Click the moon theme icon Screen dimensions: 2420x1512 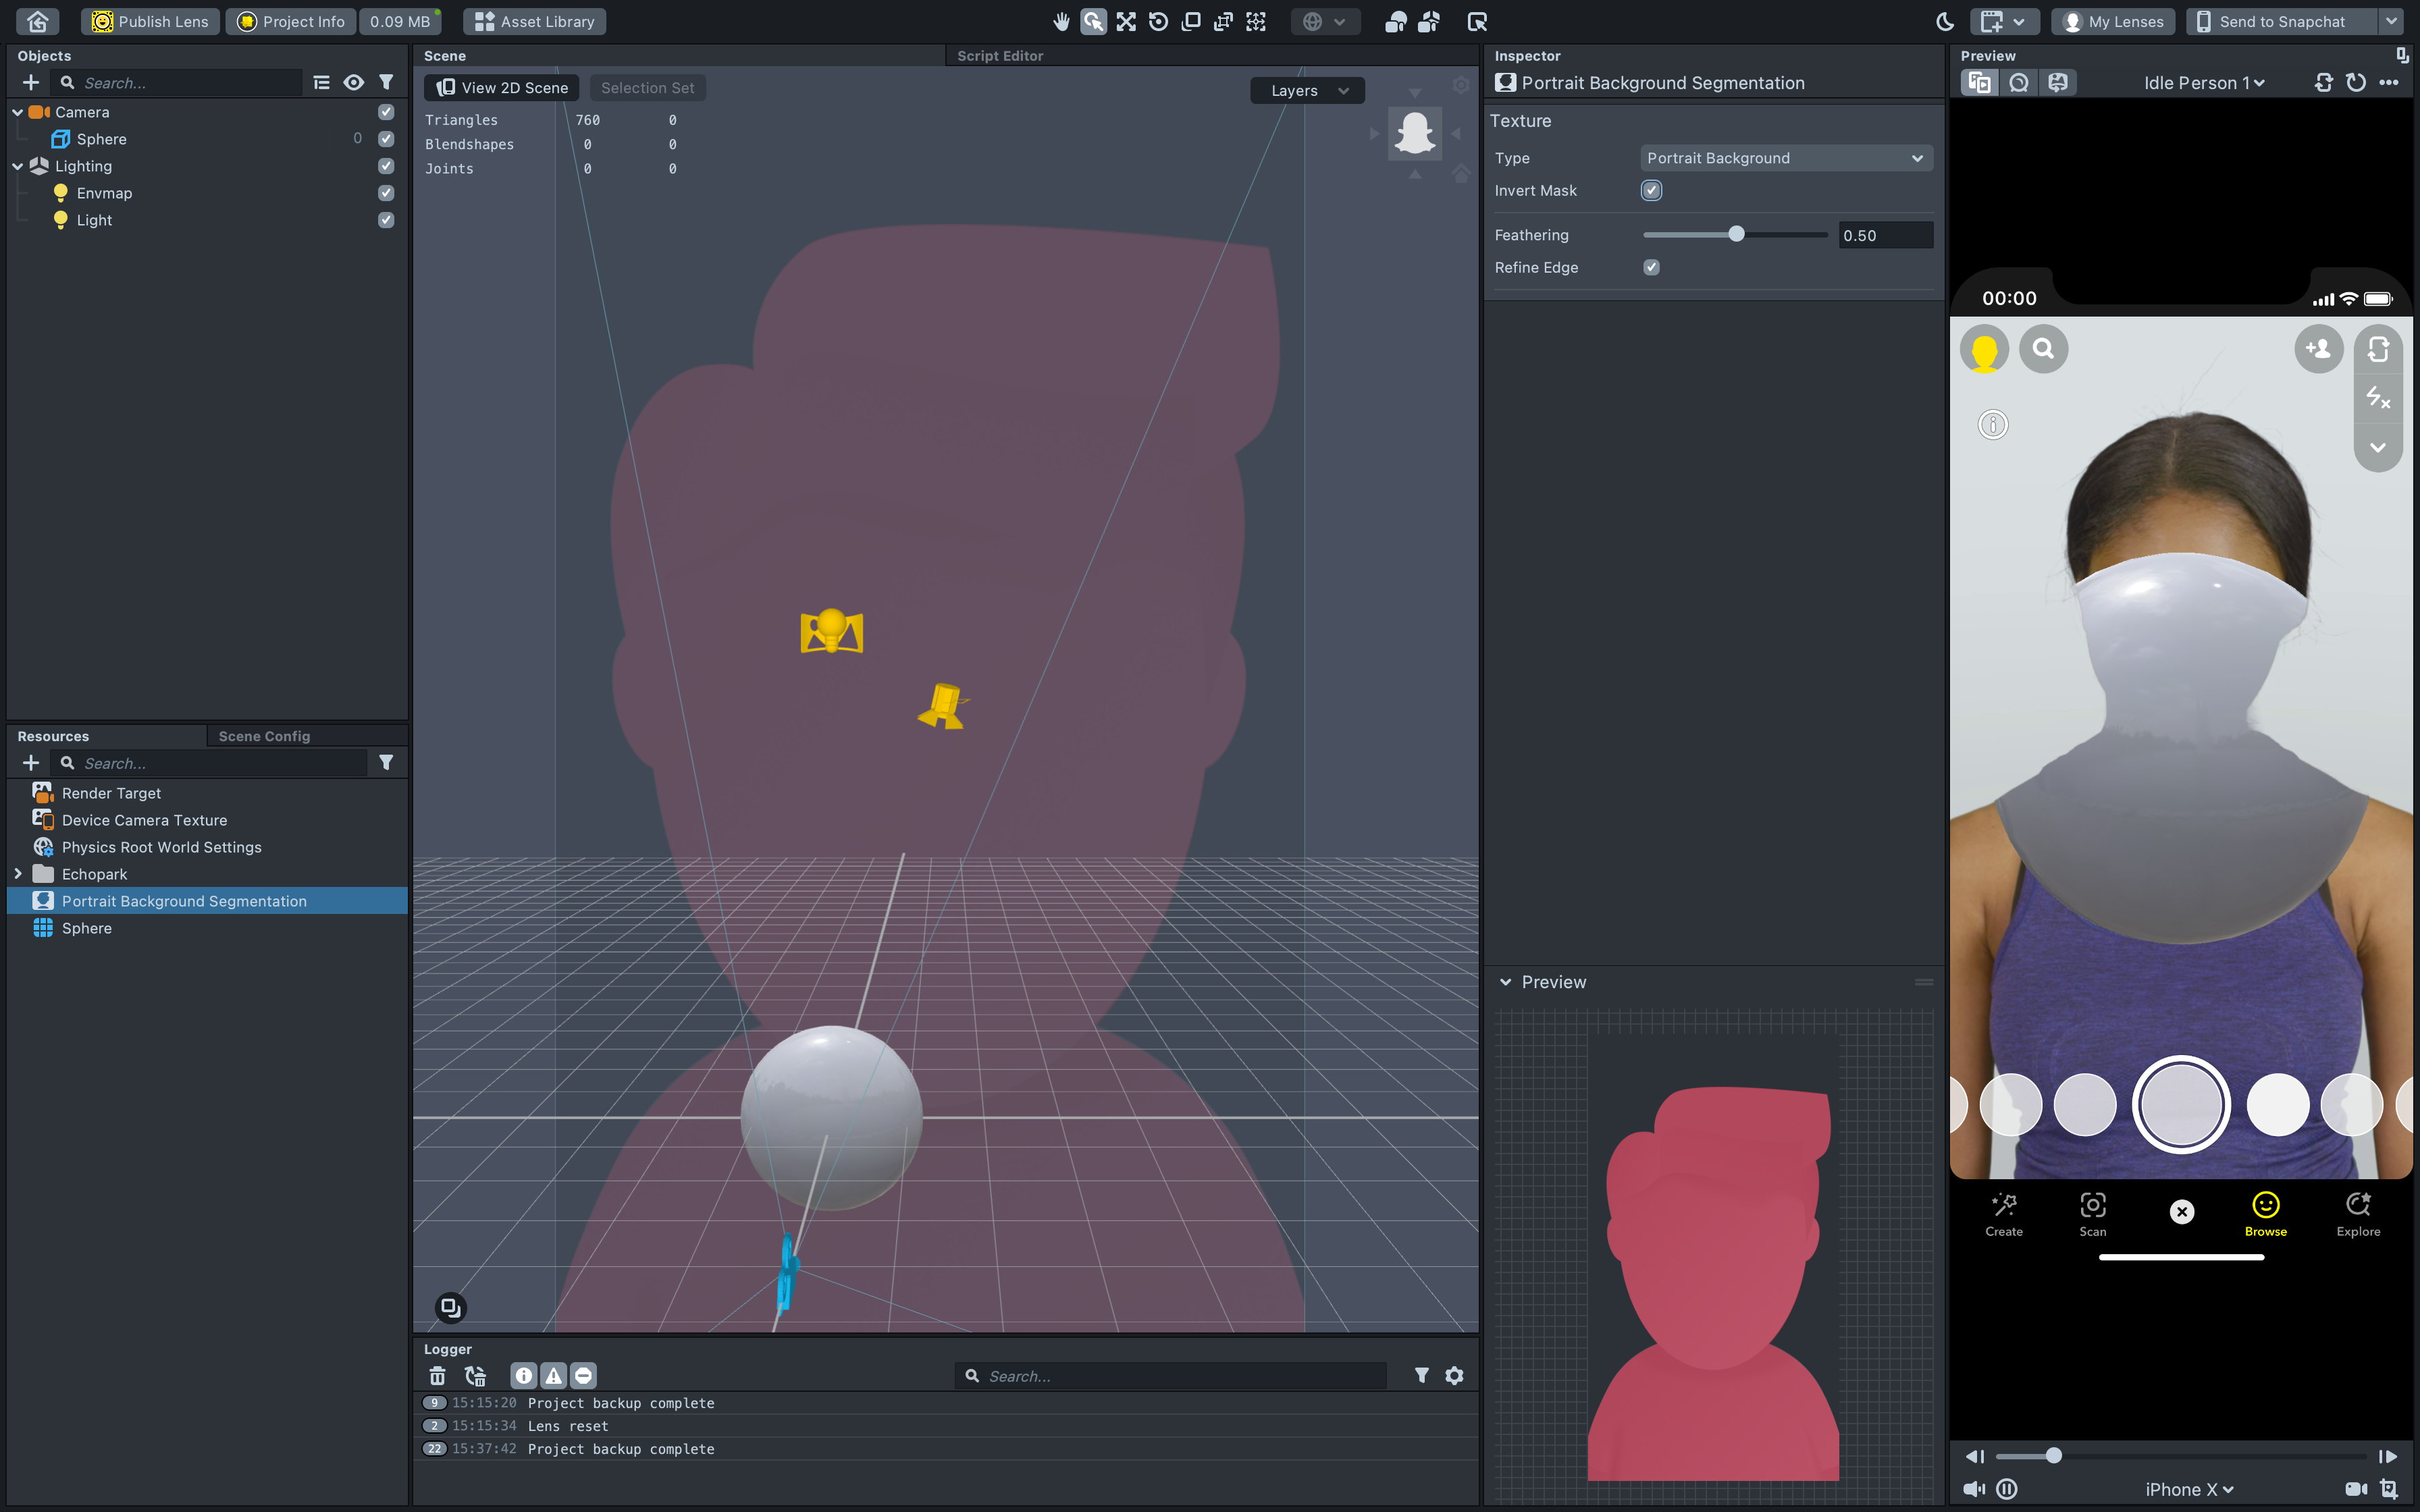pos(1945,21)
